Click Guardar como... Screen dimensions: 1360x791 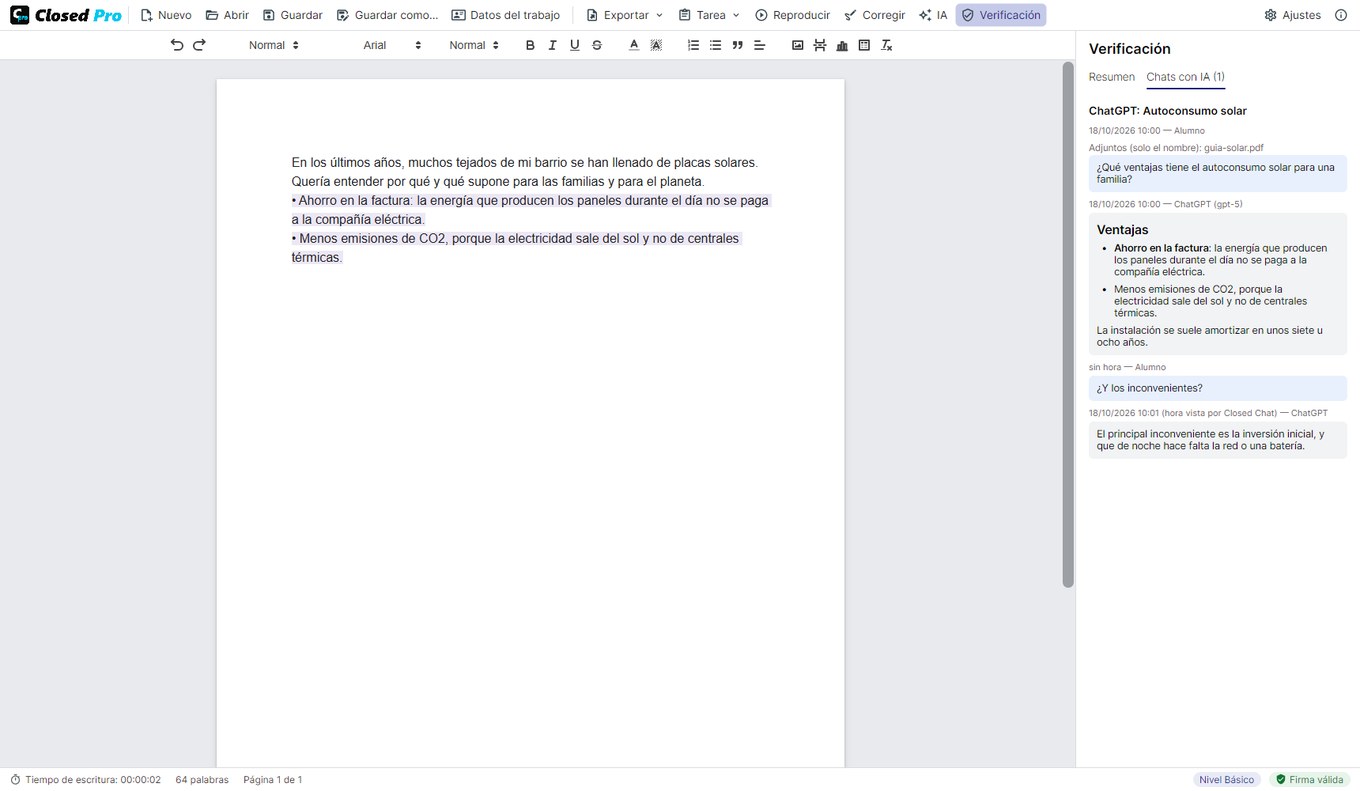(x=387, y=15)
